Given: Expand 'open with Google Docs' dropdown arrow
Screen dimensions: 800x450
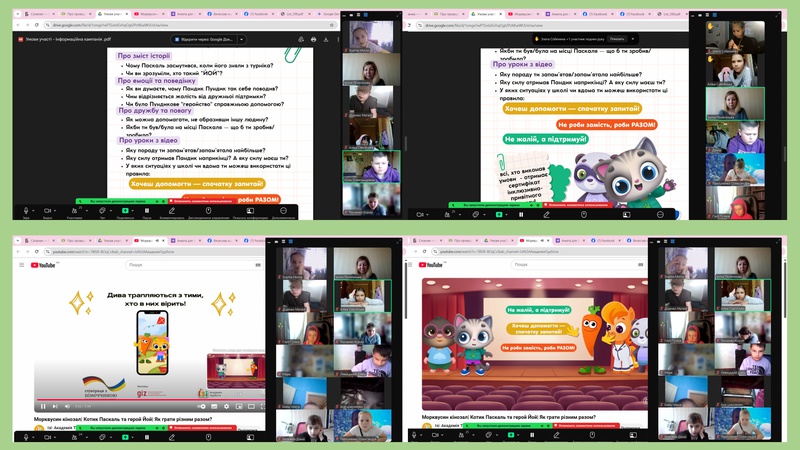Looking at the screenshot, I should (242, 39).
